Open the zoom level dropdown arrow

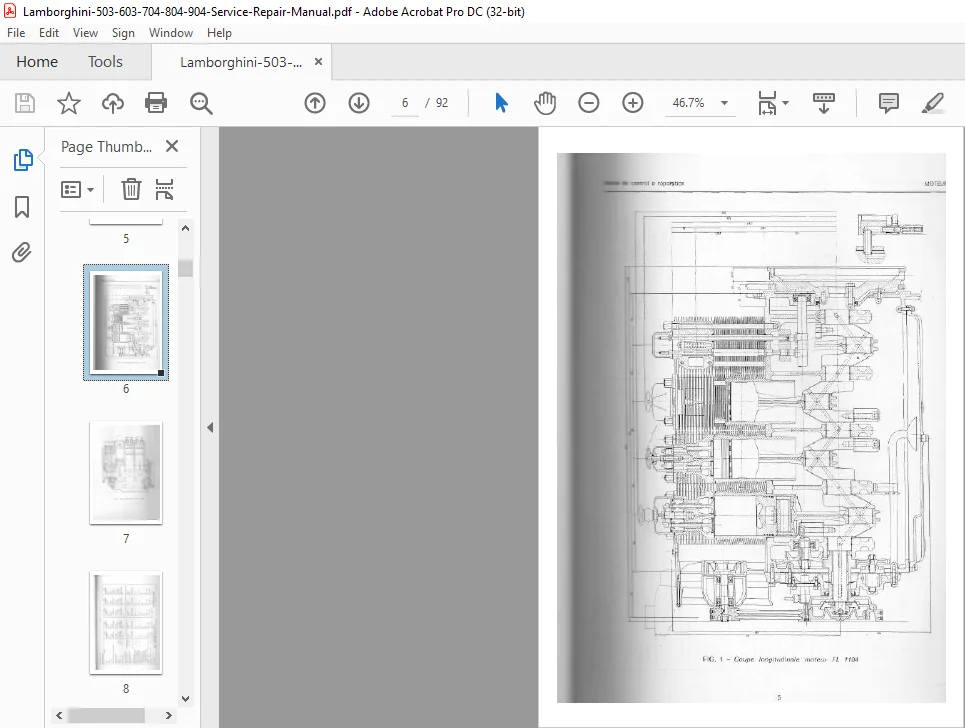click(x=724, y=103)
